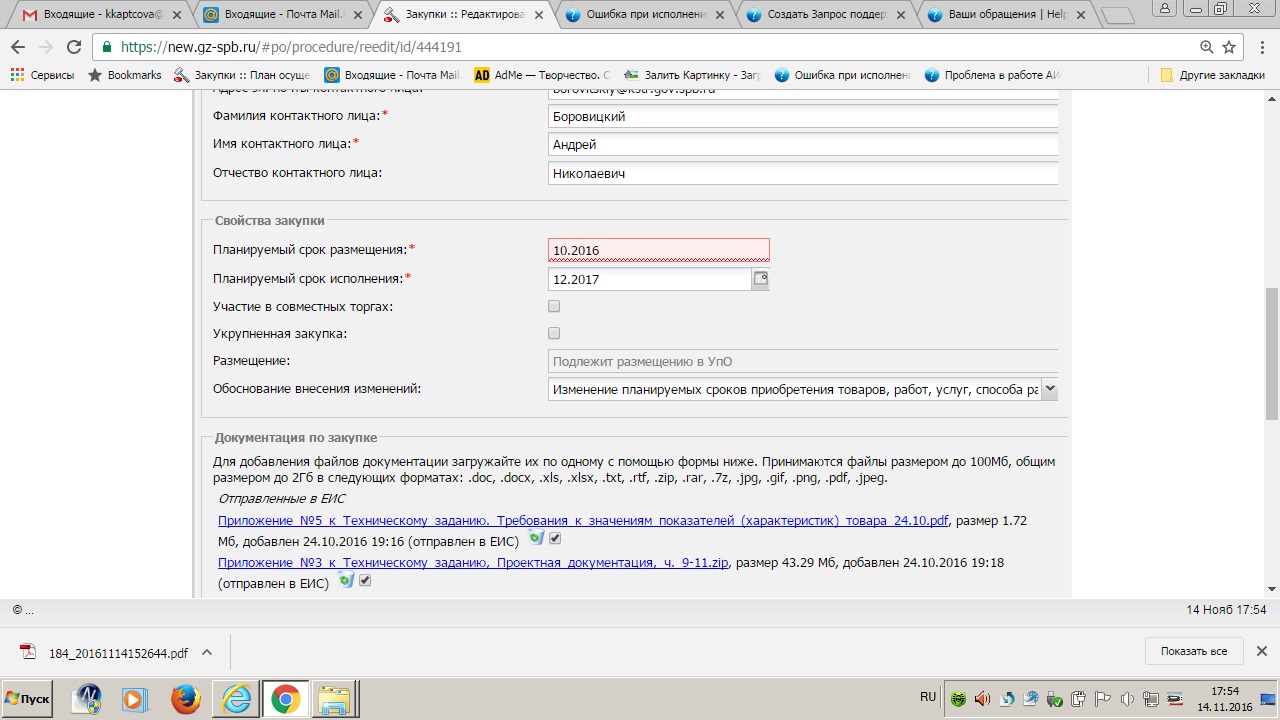Open Проблема в работе АИ bookmark

pyautogui.click(x=991, y=75)
